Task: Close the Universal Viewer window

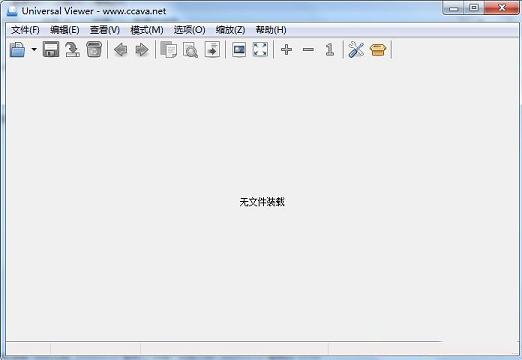Action: click(502, 8)
